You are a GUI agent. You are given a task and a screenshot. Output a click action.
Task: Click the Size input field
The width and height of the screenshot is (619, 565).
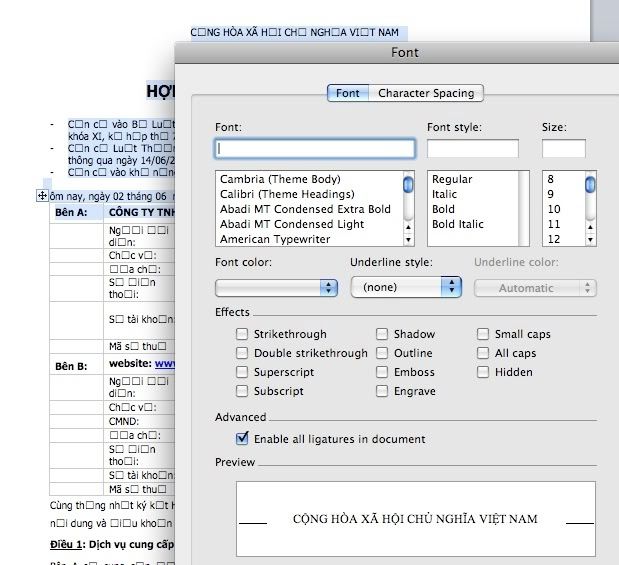(x=563, y=148)
